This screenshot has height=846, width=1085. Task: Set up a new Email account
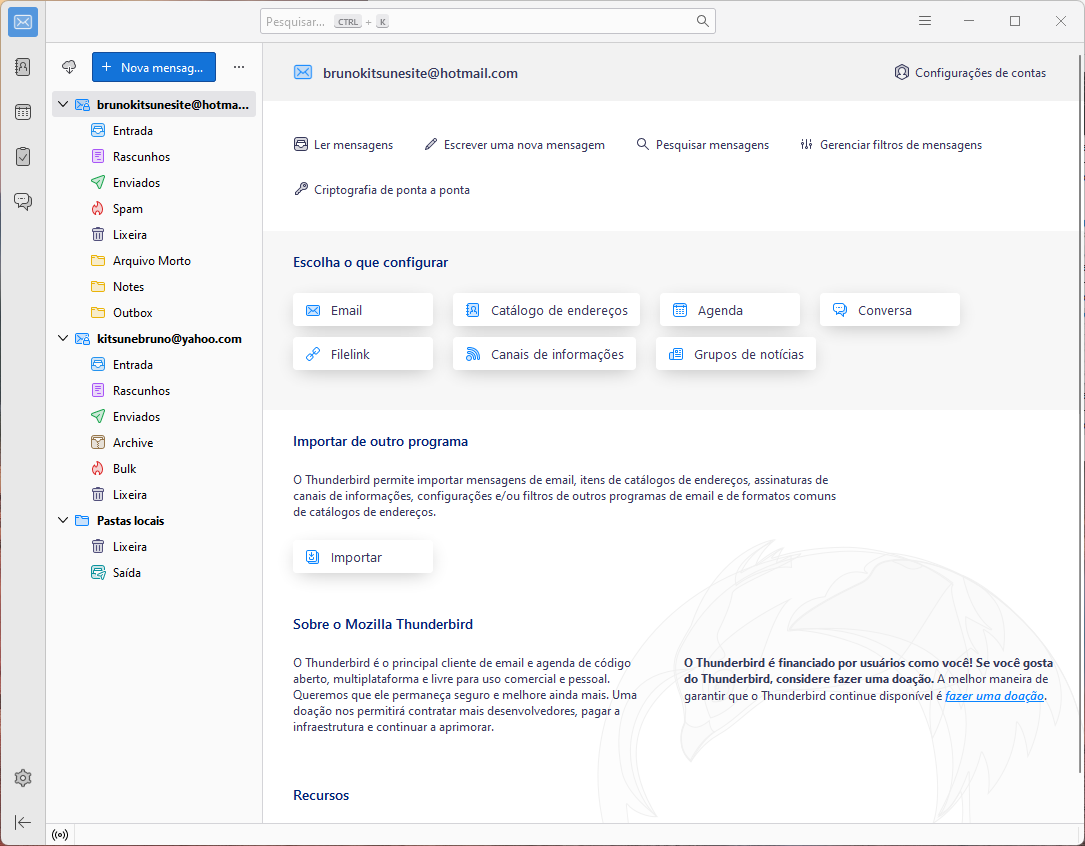click(363, 310)
